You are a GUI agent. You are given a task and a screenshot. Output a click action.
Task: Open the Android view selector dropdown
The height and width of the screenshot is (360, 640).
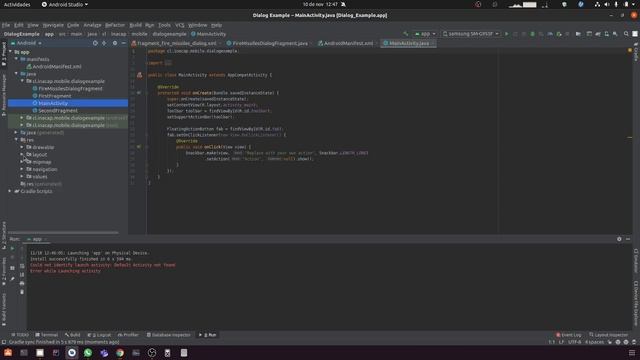[x=27, y=43]
